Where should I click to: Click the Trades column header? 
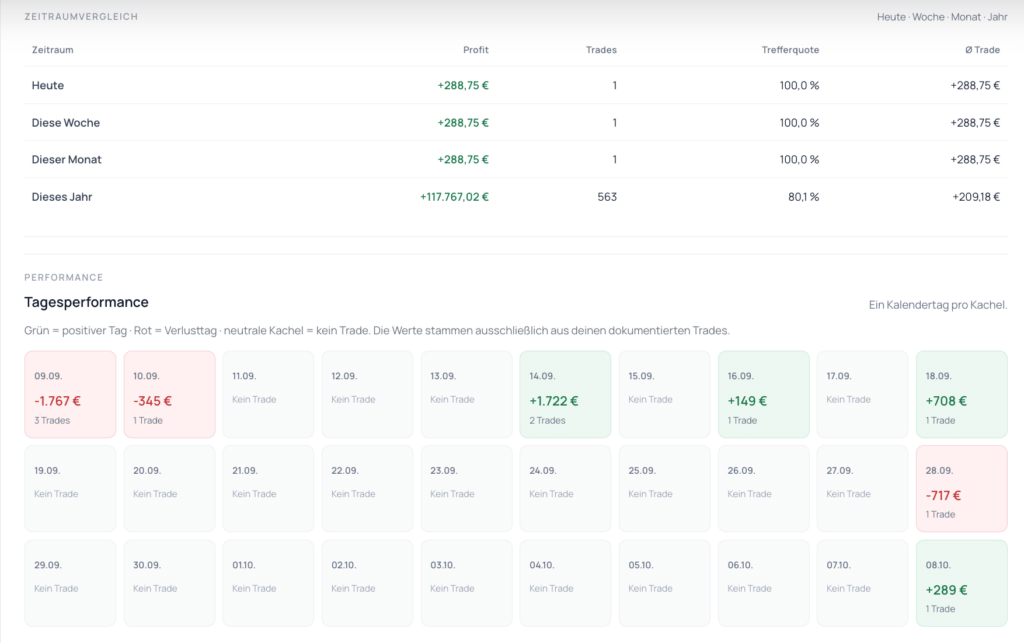(x=601, y=50)
